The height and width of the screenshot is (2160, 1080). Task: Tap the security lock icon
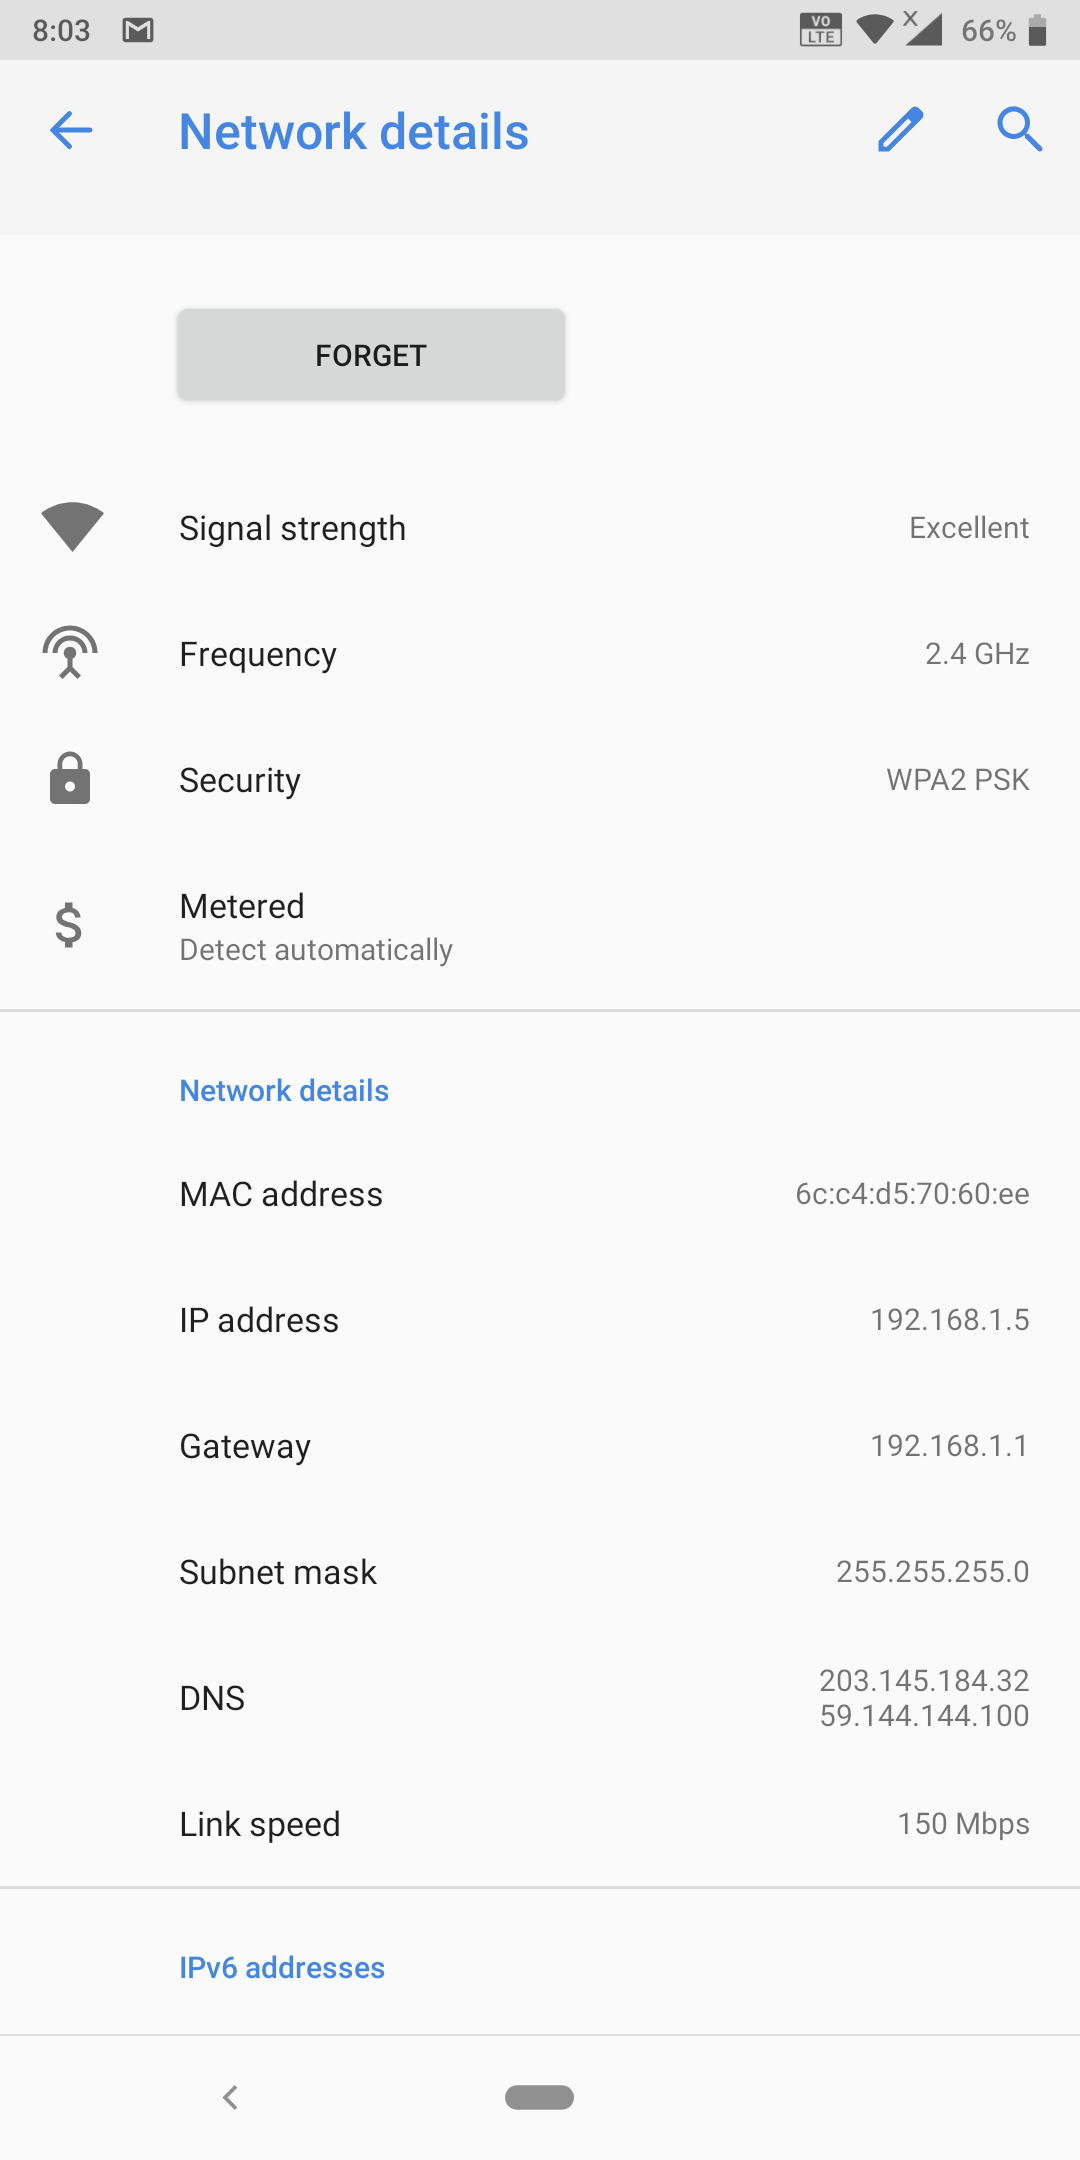pyautogui.click(x=70, y=779)
